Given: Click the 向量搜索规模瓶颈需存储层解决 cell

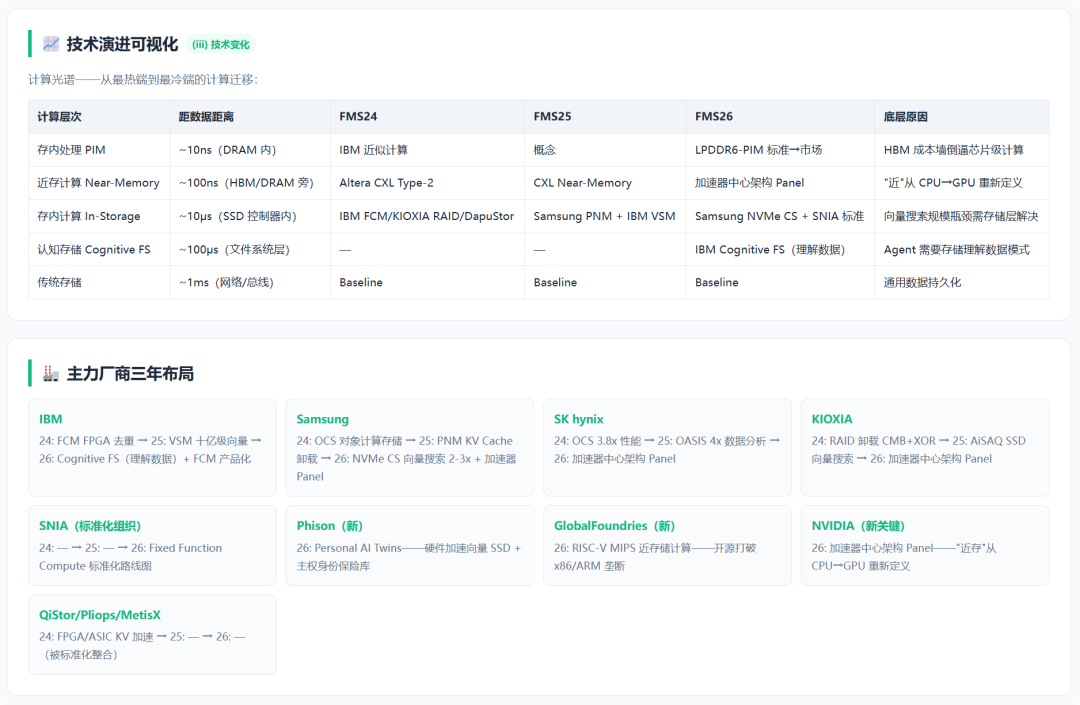Looking at the screenshot, I should point(961,215).
